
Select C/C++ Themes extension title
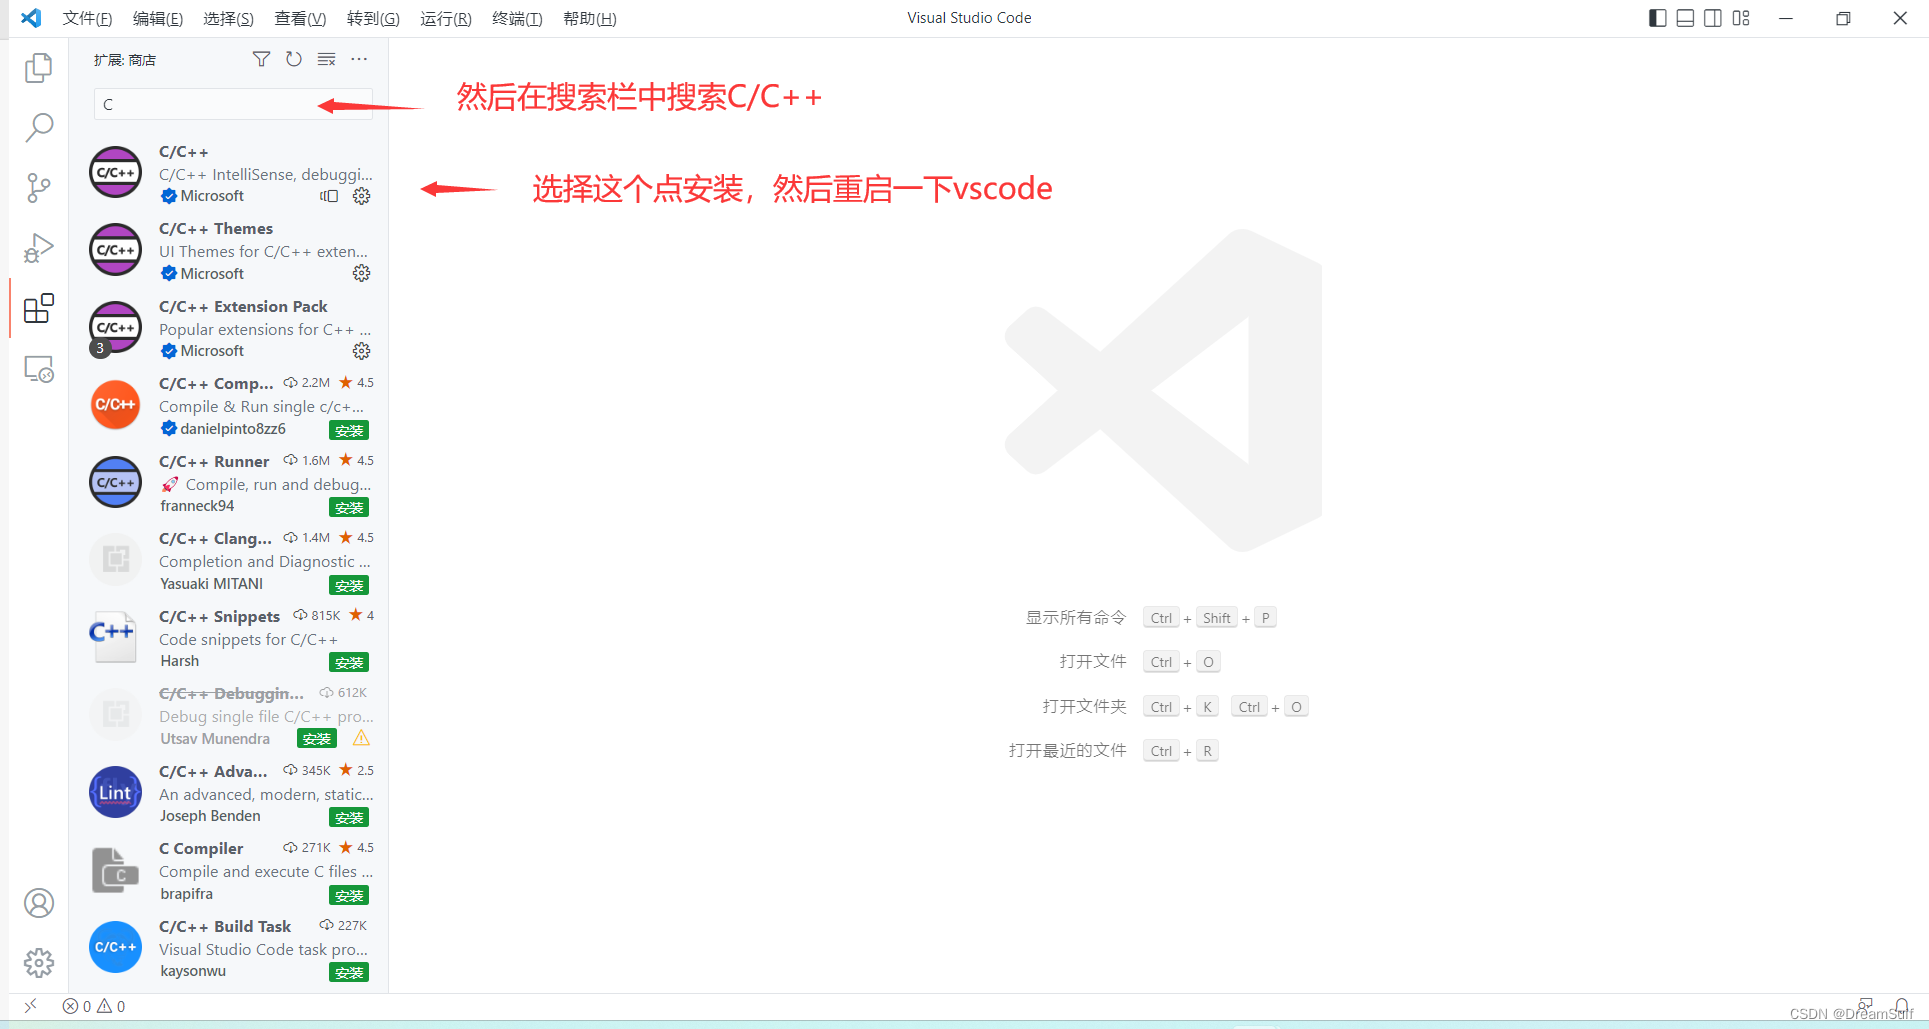pyautogui.click(x=216, y=229)
